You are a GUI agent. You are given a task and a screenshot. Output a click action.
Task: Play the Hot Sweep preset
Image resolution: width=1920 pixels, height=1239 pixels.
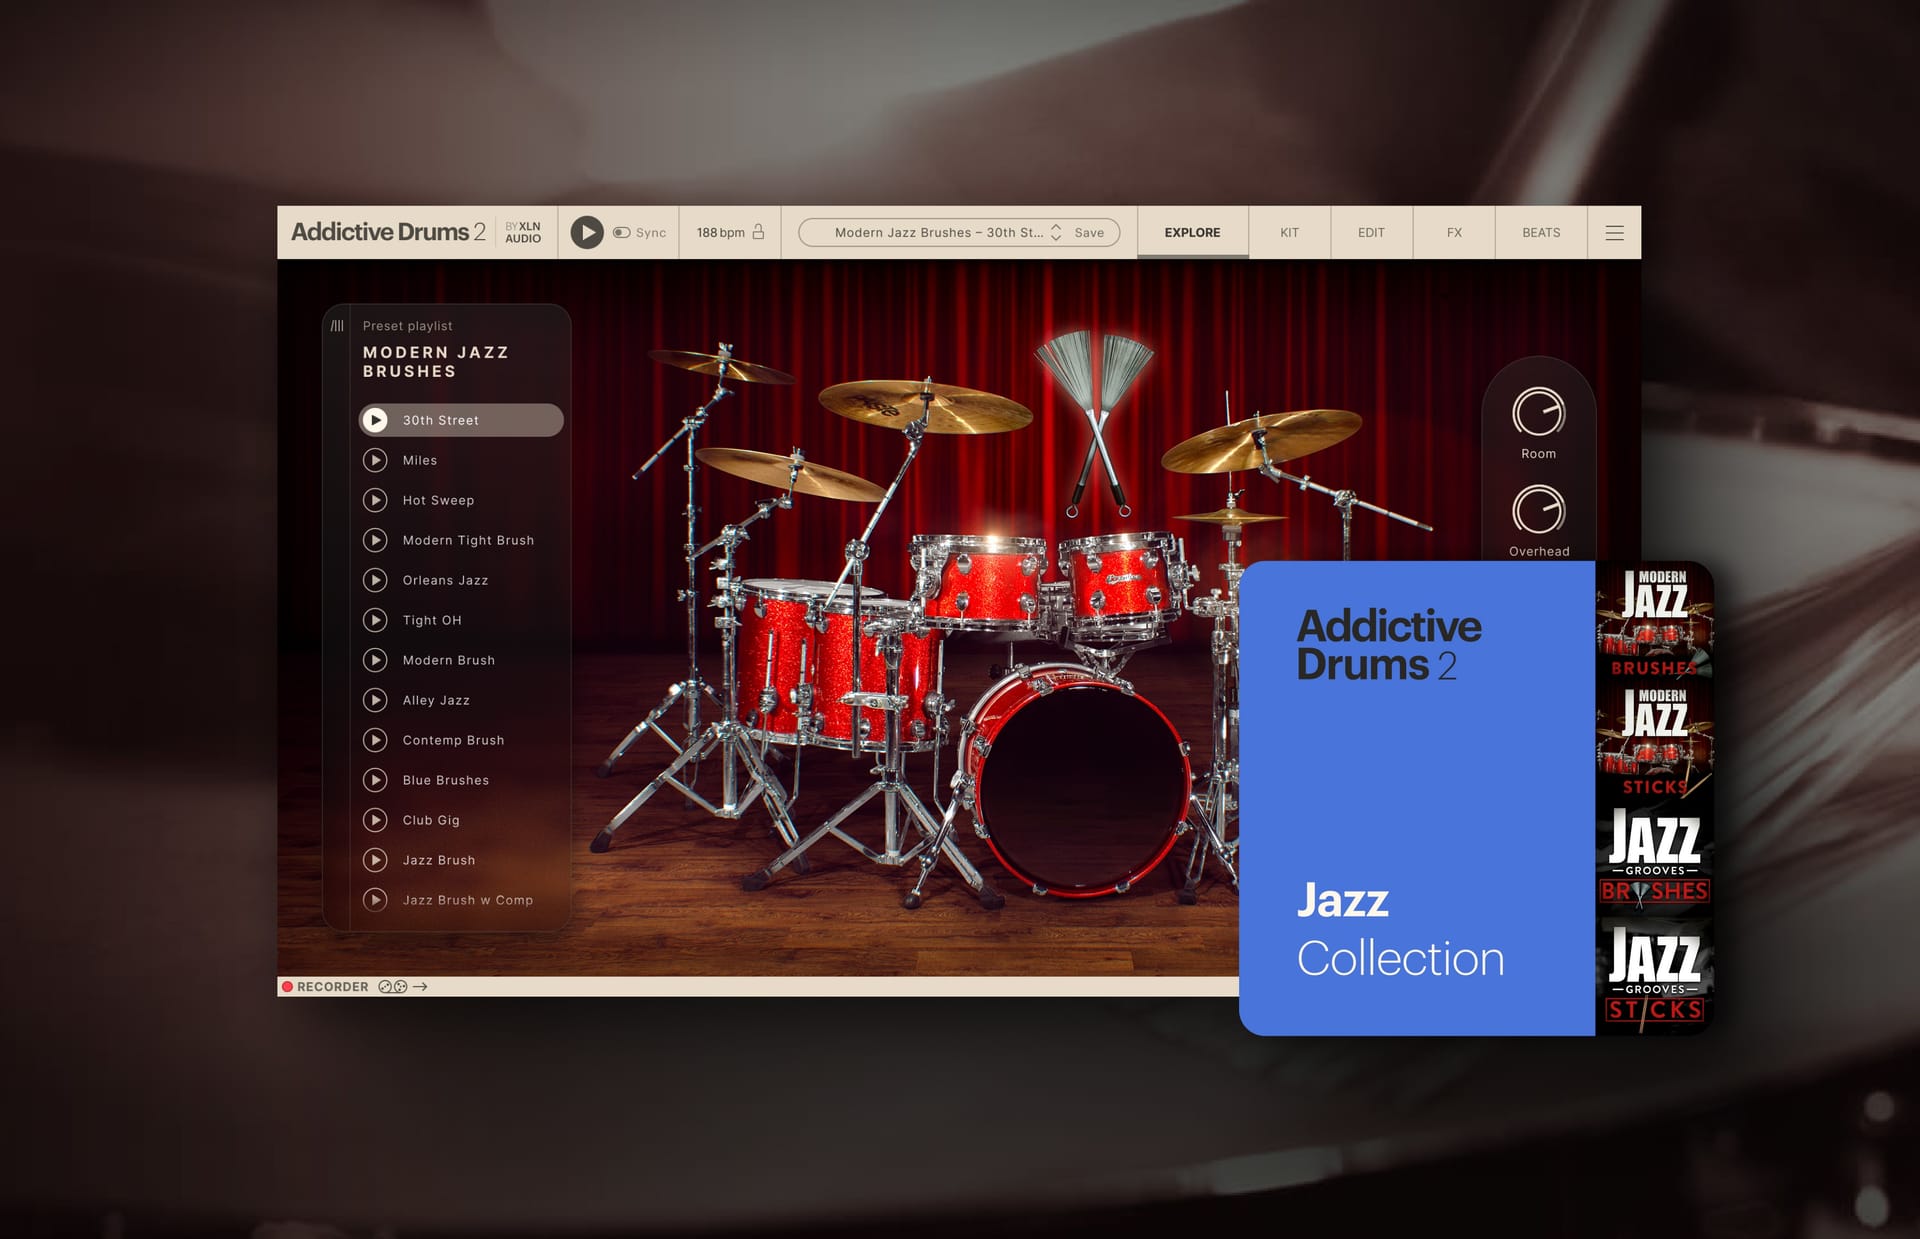[x=375, y=500]
